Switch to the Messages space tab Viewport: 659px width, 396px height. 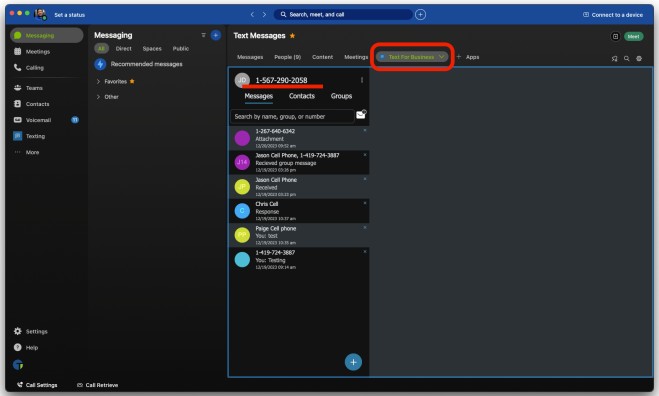pos(250,57)
